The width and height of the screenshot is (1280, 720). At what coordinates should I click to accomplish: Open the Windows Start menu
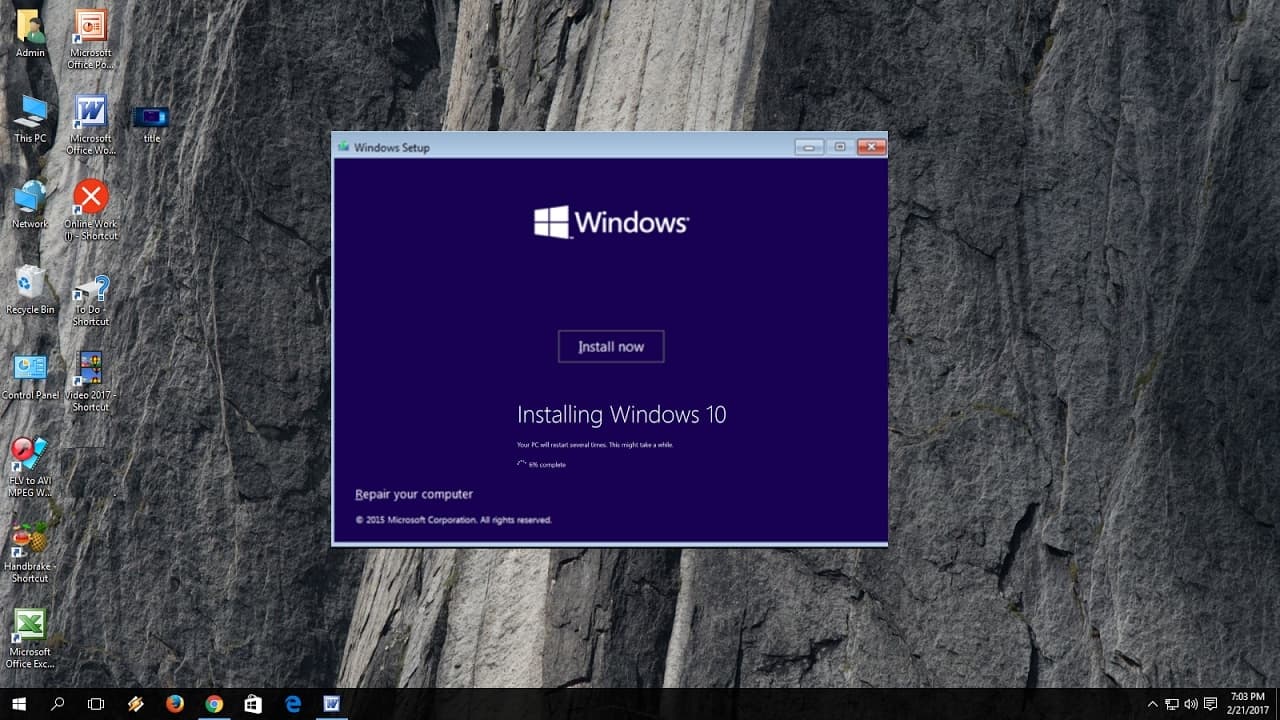coord(19,704)
